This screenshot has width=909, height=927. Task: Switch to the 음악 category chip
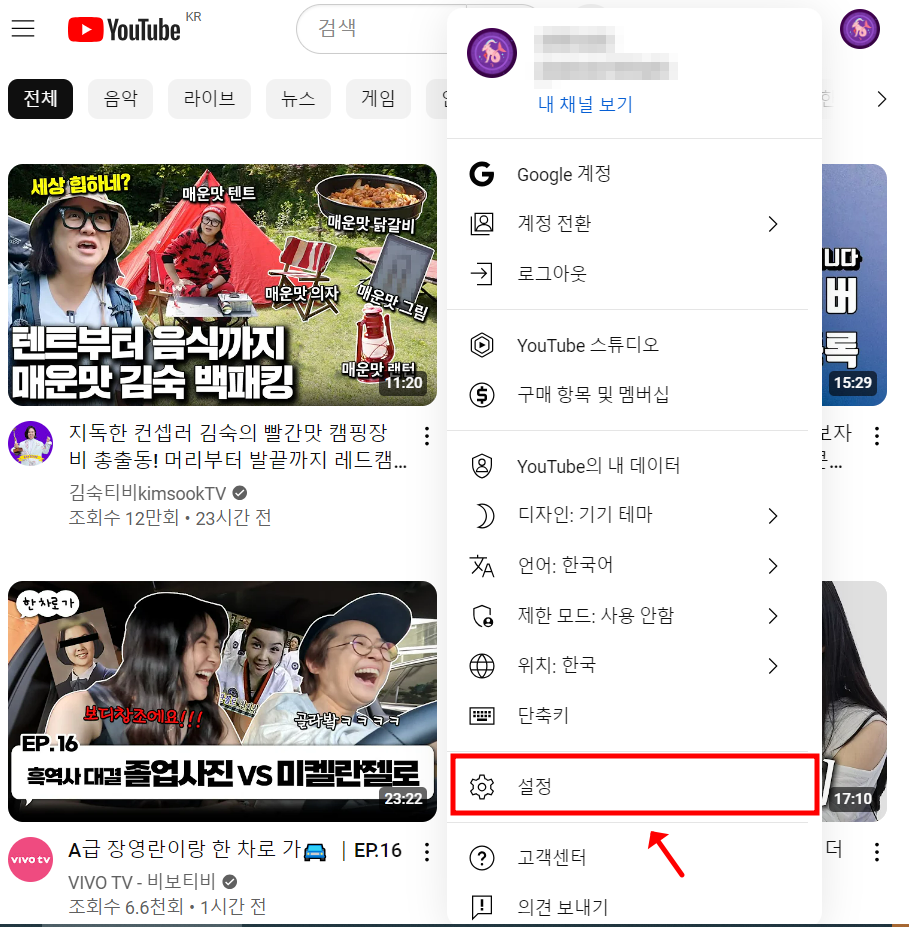[120, 98]
